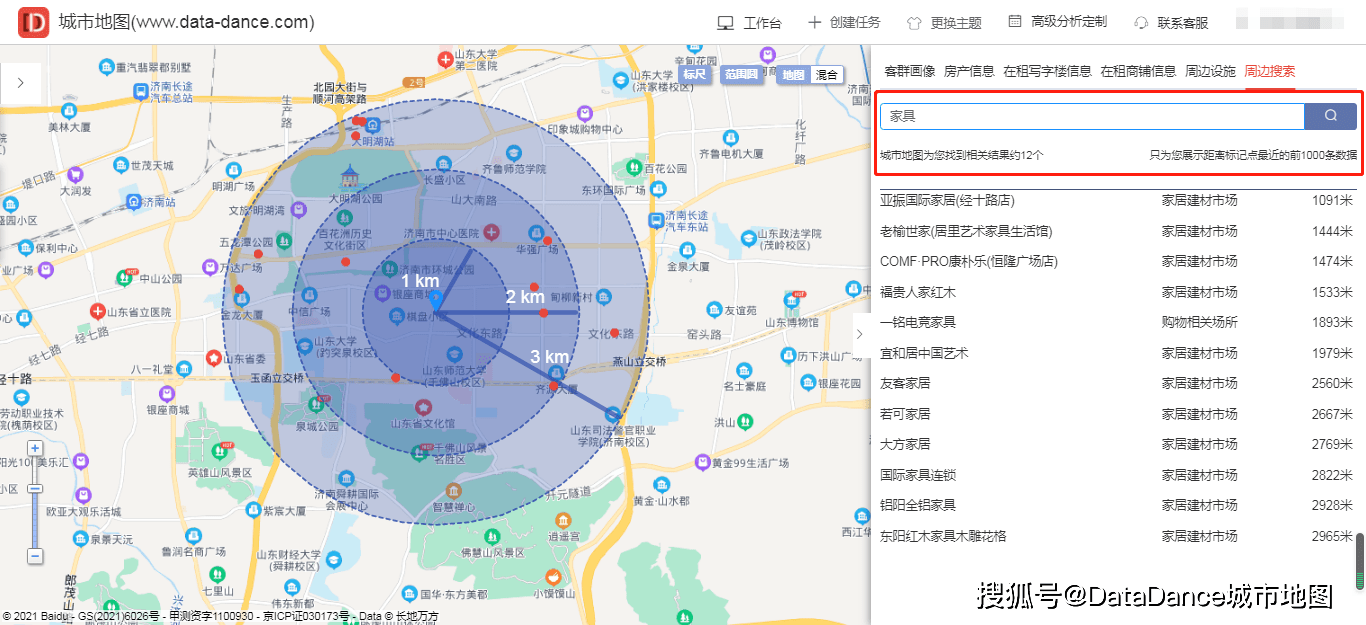The image size is (1366, 625).
Task: Select result 福贵人家红木
Action: [918, 292]
